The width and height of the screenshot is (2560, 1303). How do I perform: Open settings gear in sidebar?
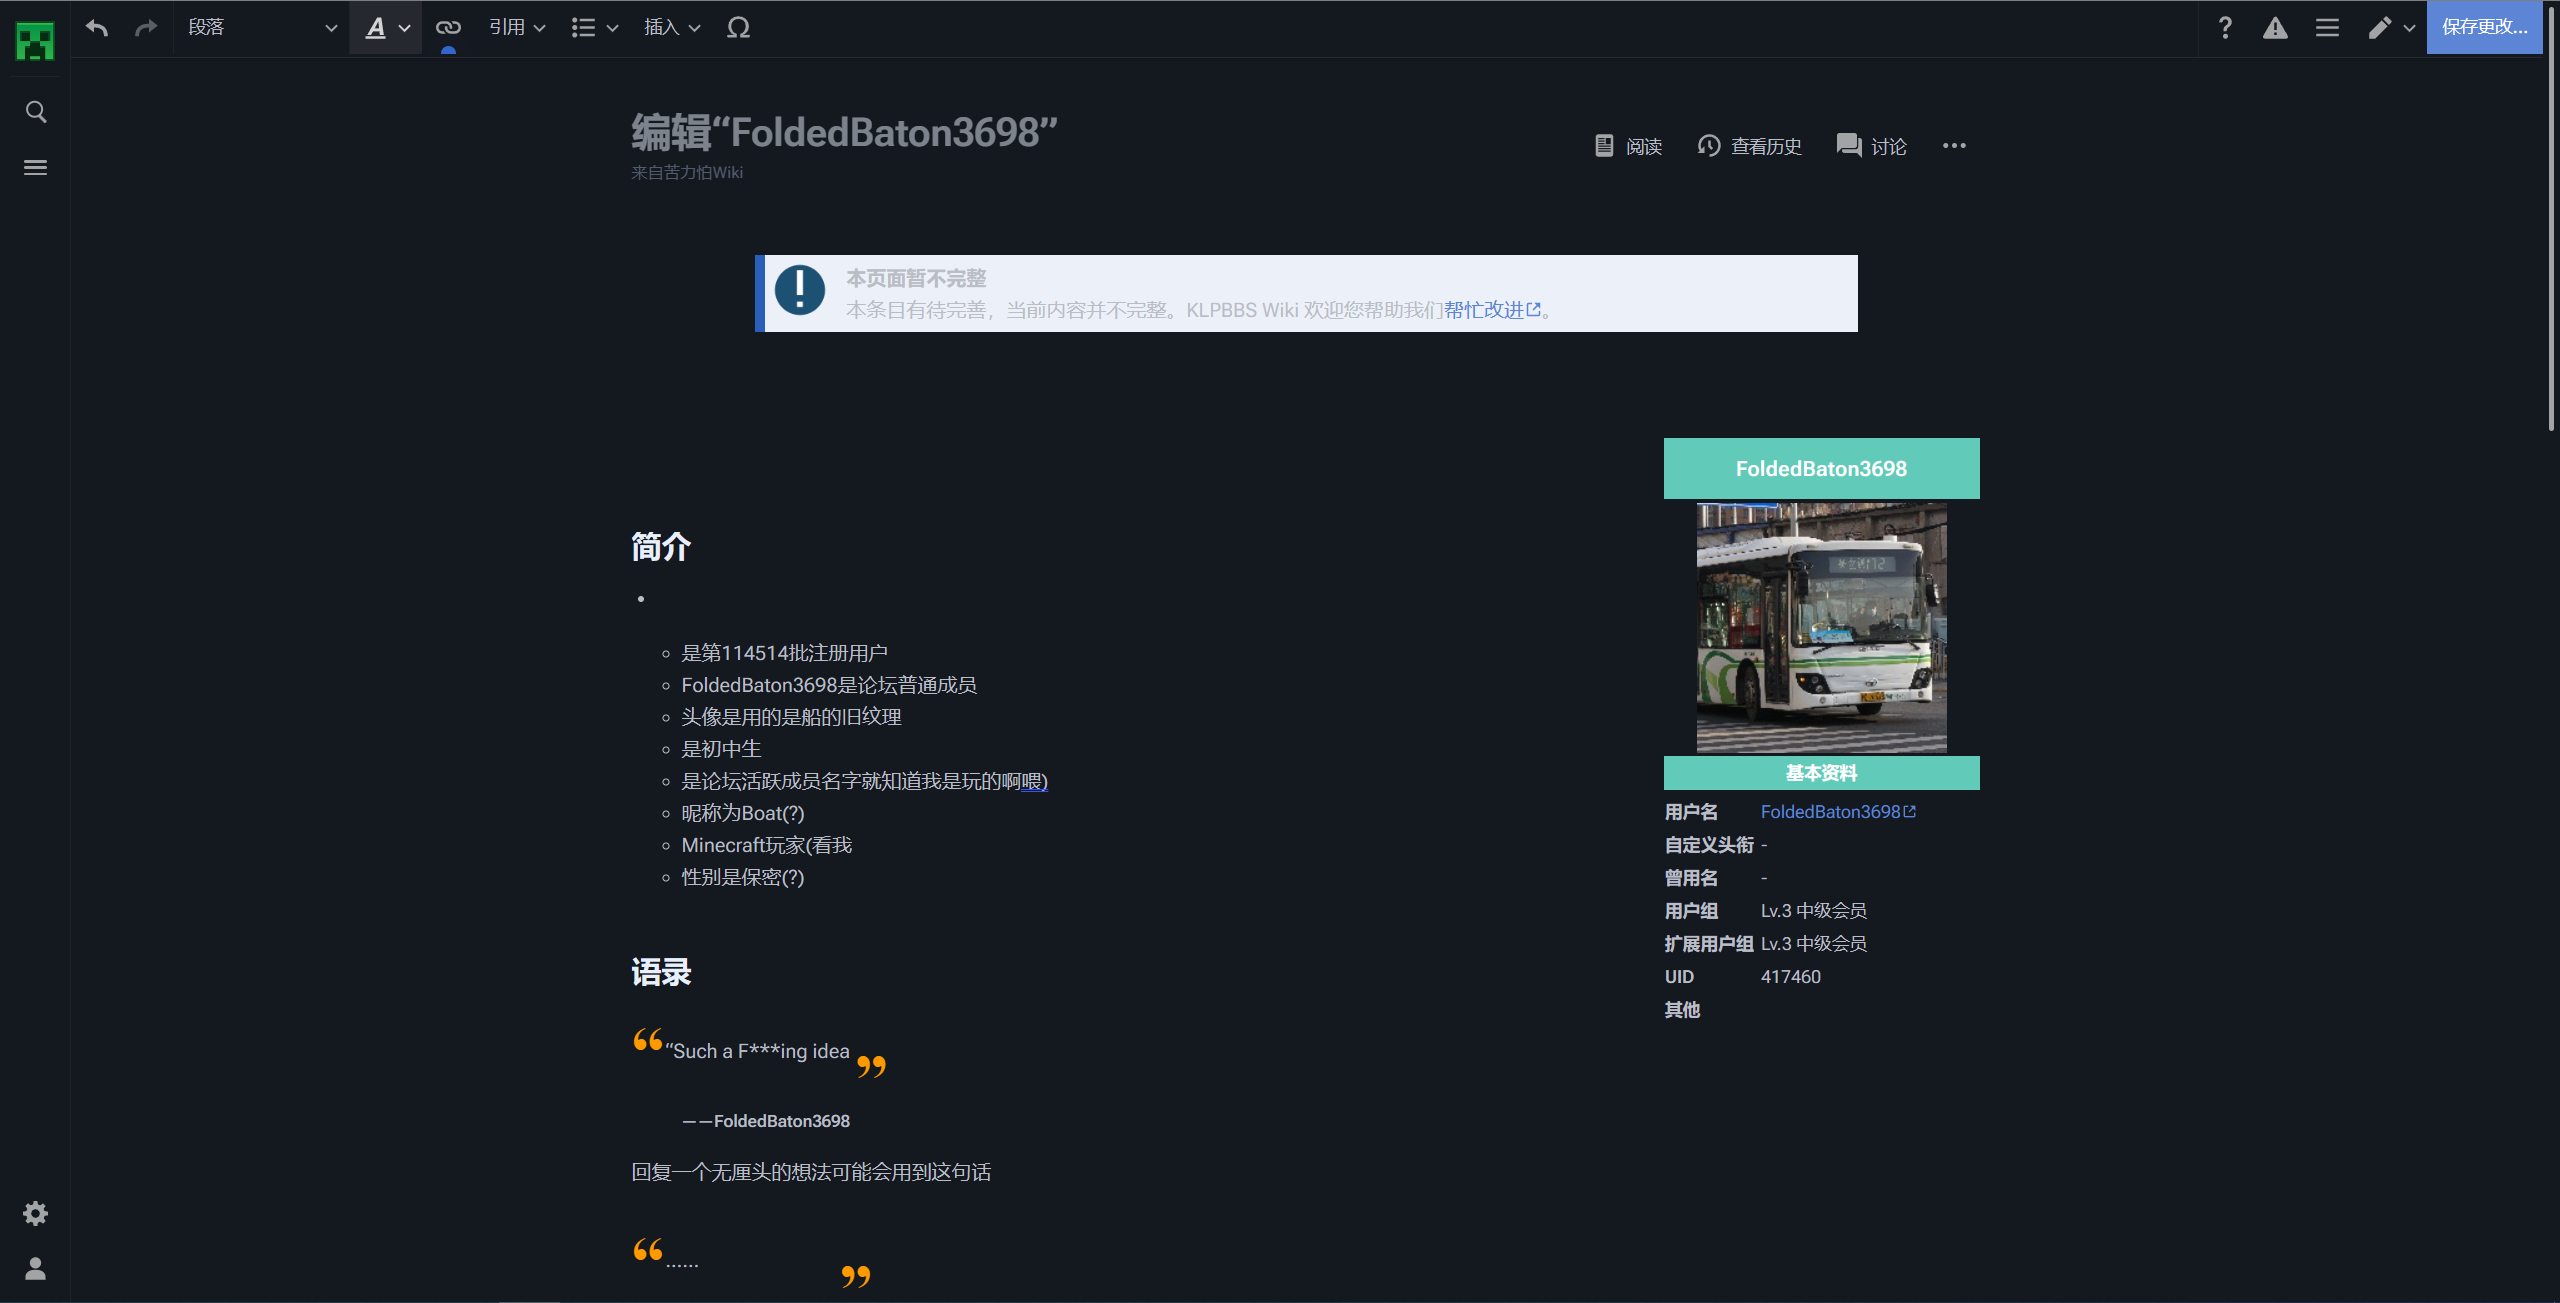coord(35,1213)
